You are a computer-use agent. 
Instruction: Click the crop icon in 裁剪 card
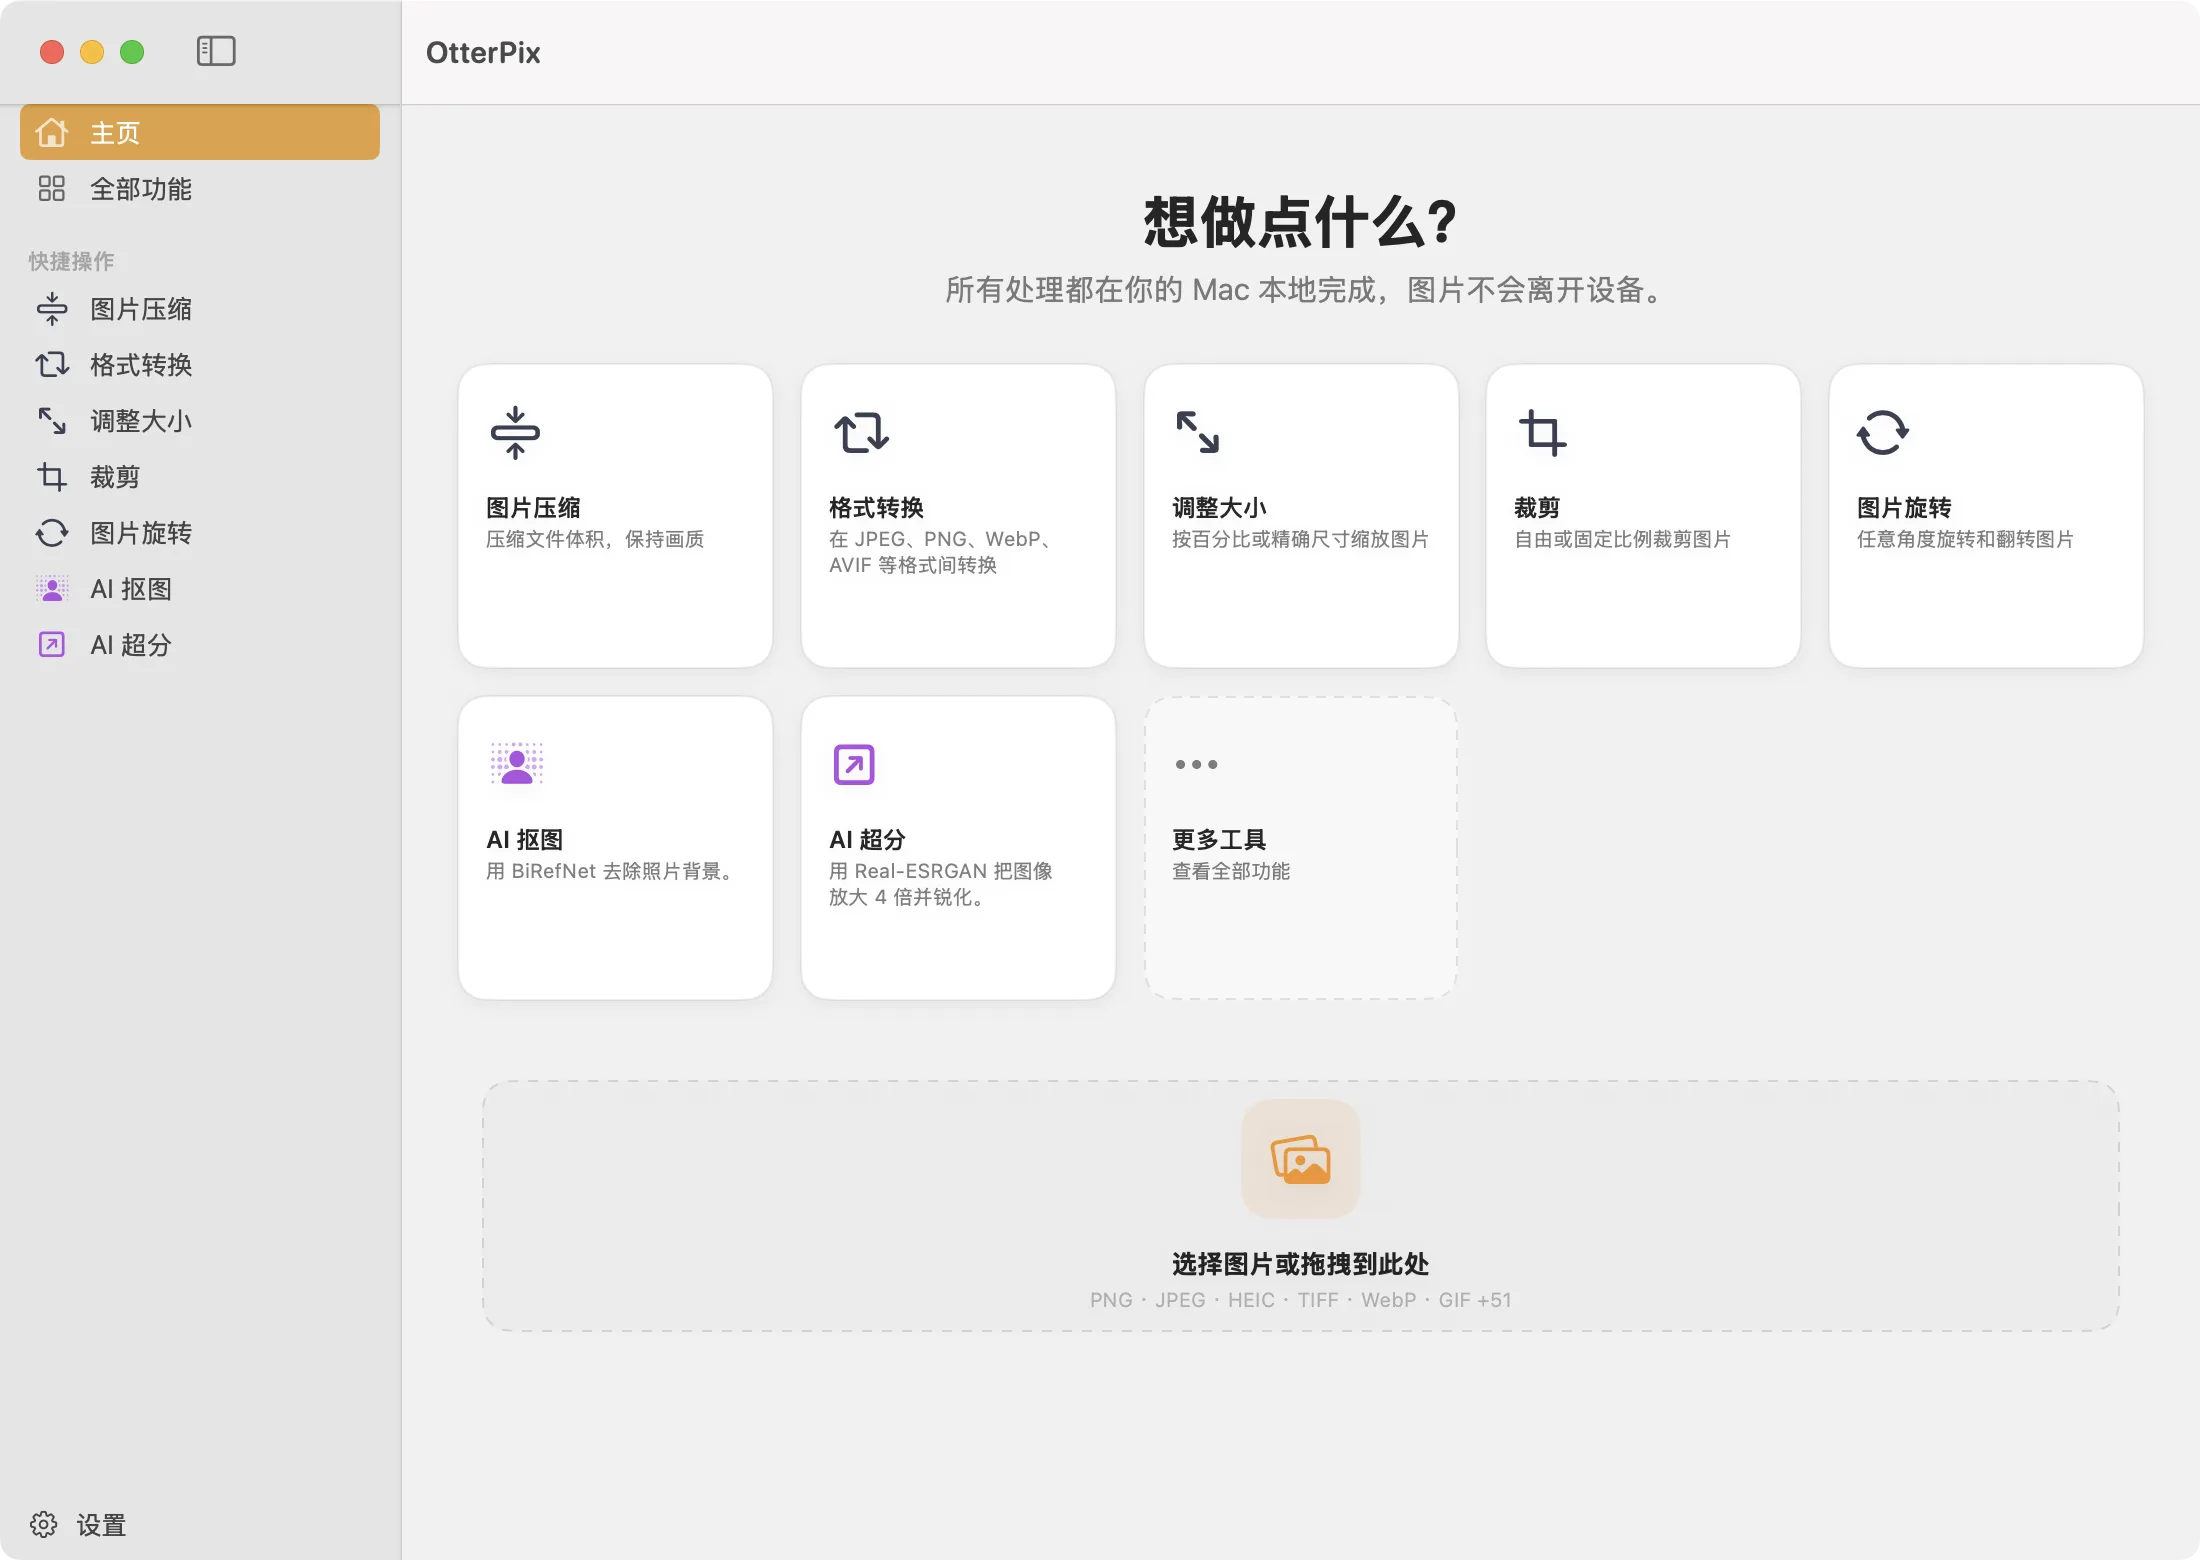tap(1542, 432)
